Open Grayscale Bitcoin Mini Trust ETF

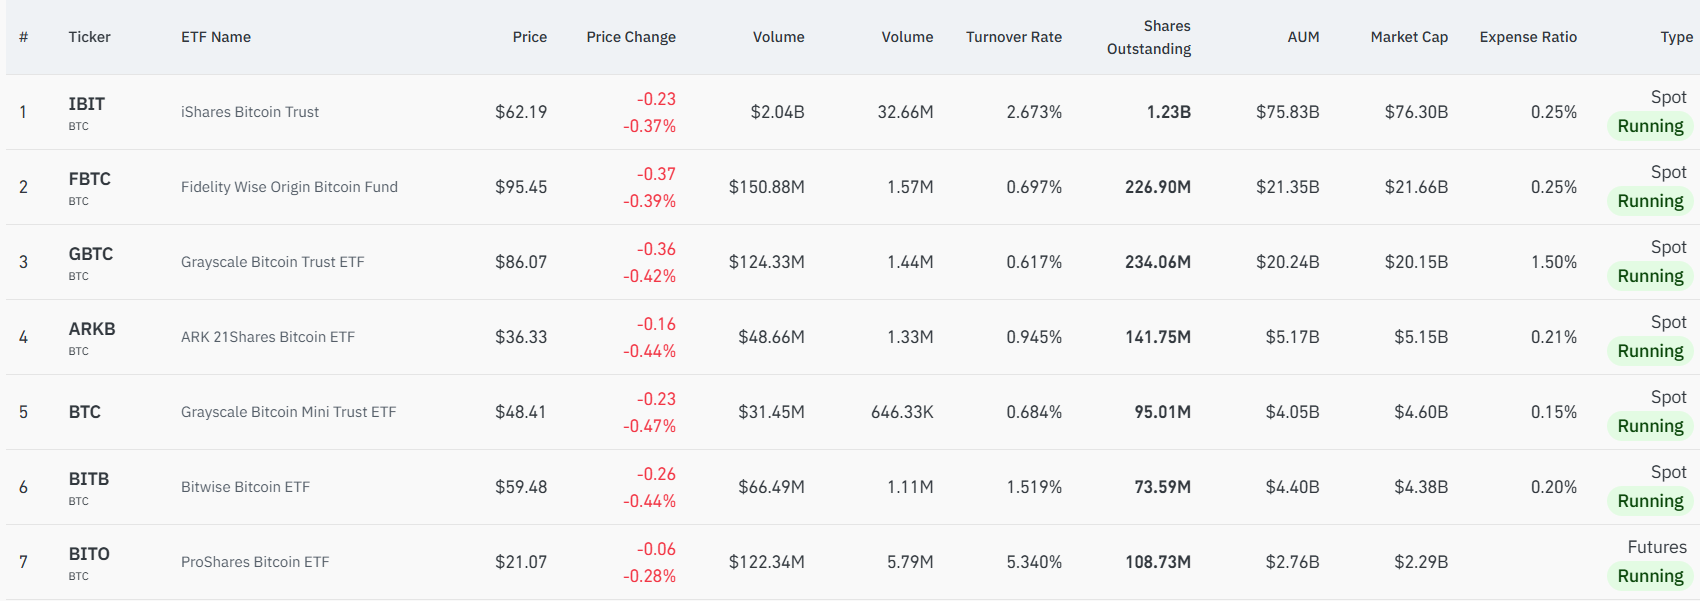click(288, 412)
